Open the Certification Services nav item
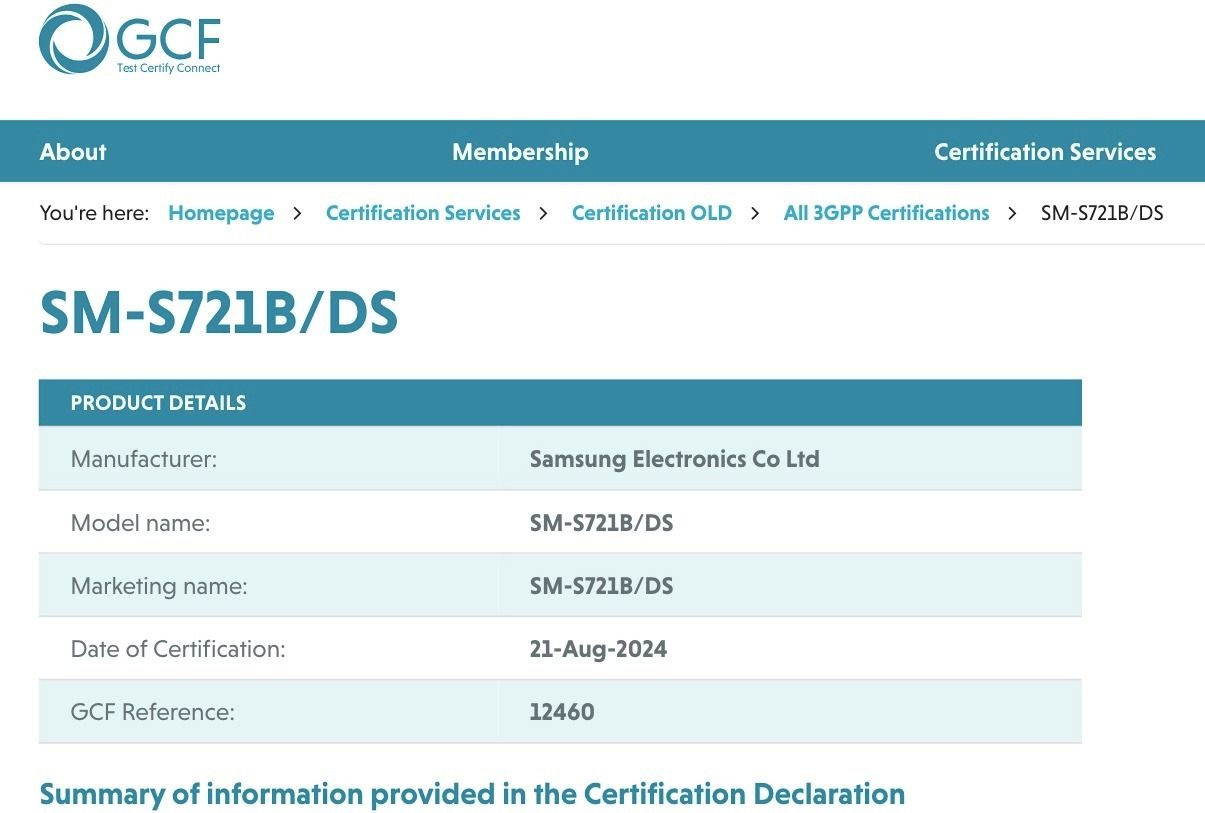1205x813 pixels. coord(1045,152)
